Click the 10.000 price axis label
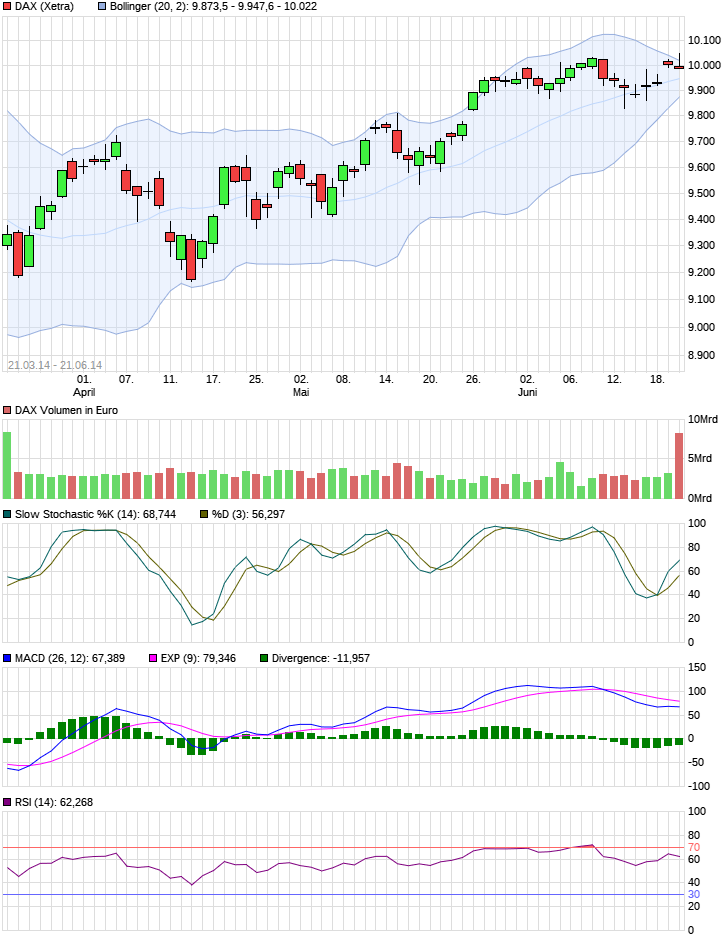This screenshot has height=940, width=726. pos(704,65)
